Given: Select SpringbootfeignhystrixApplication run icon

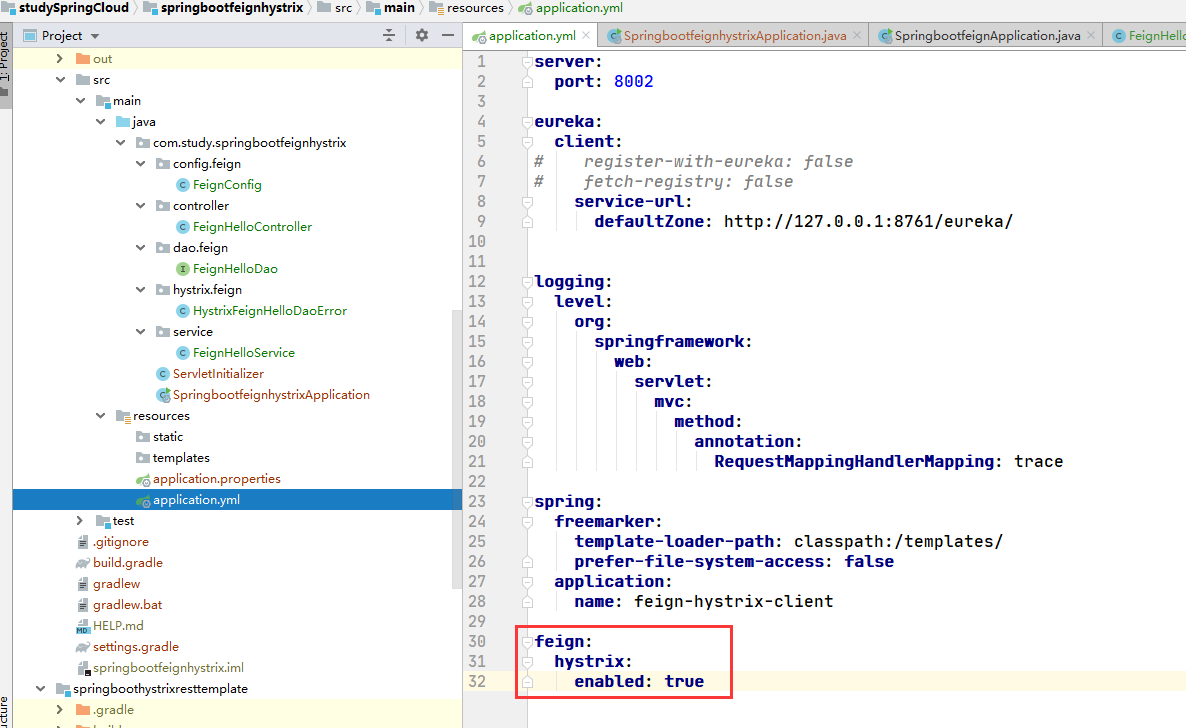Looking at the screenshot, I should (x=163, y=394).
